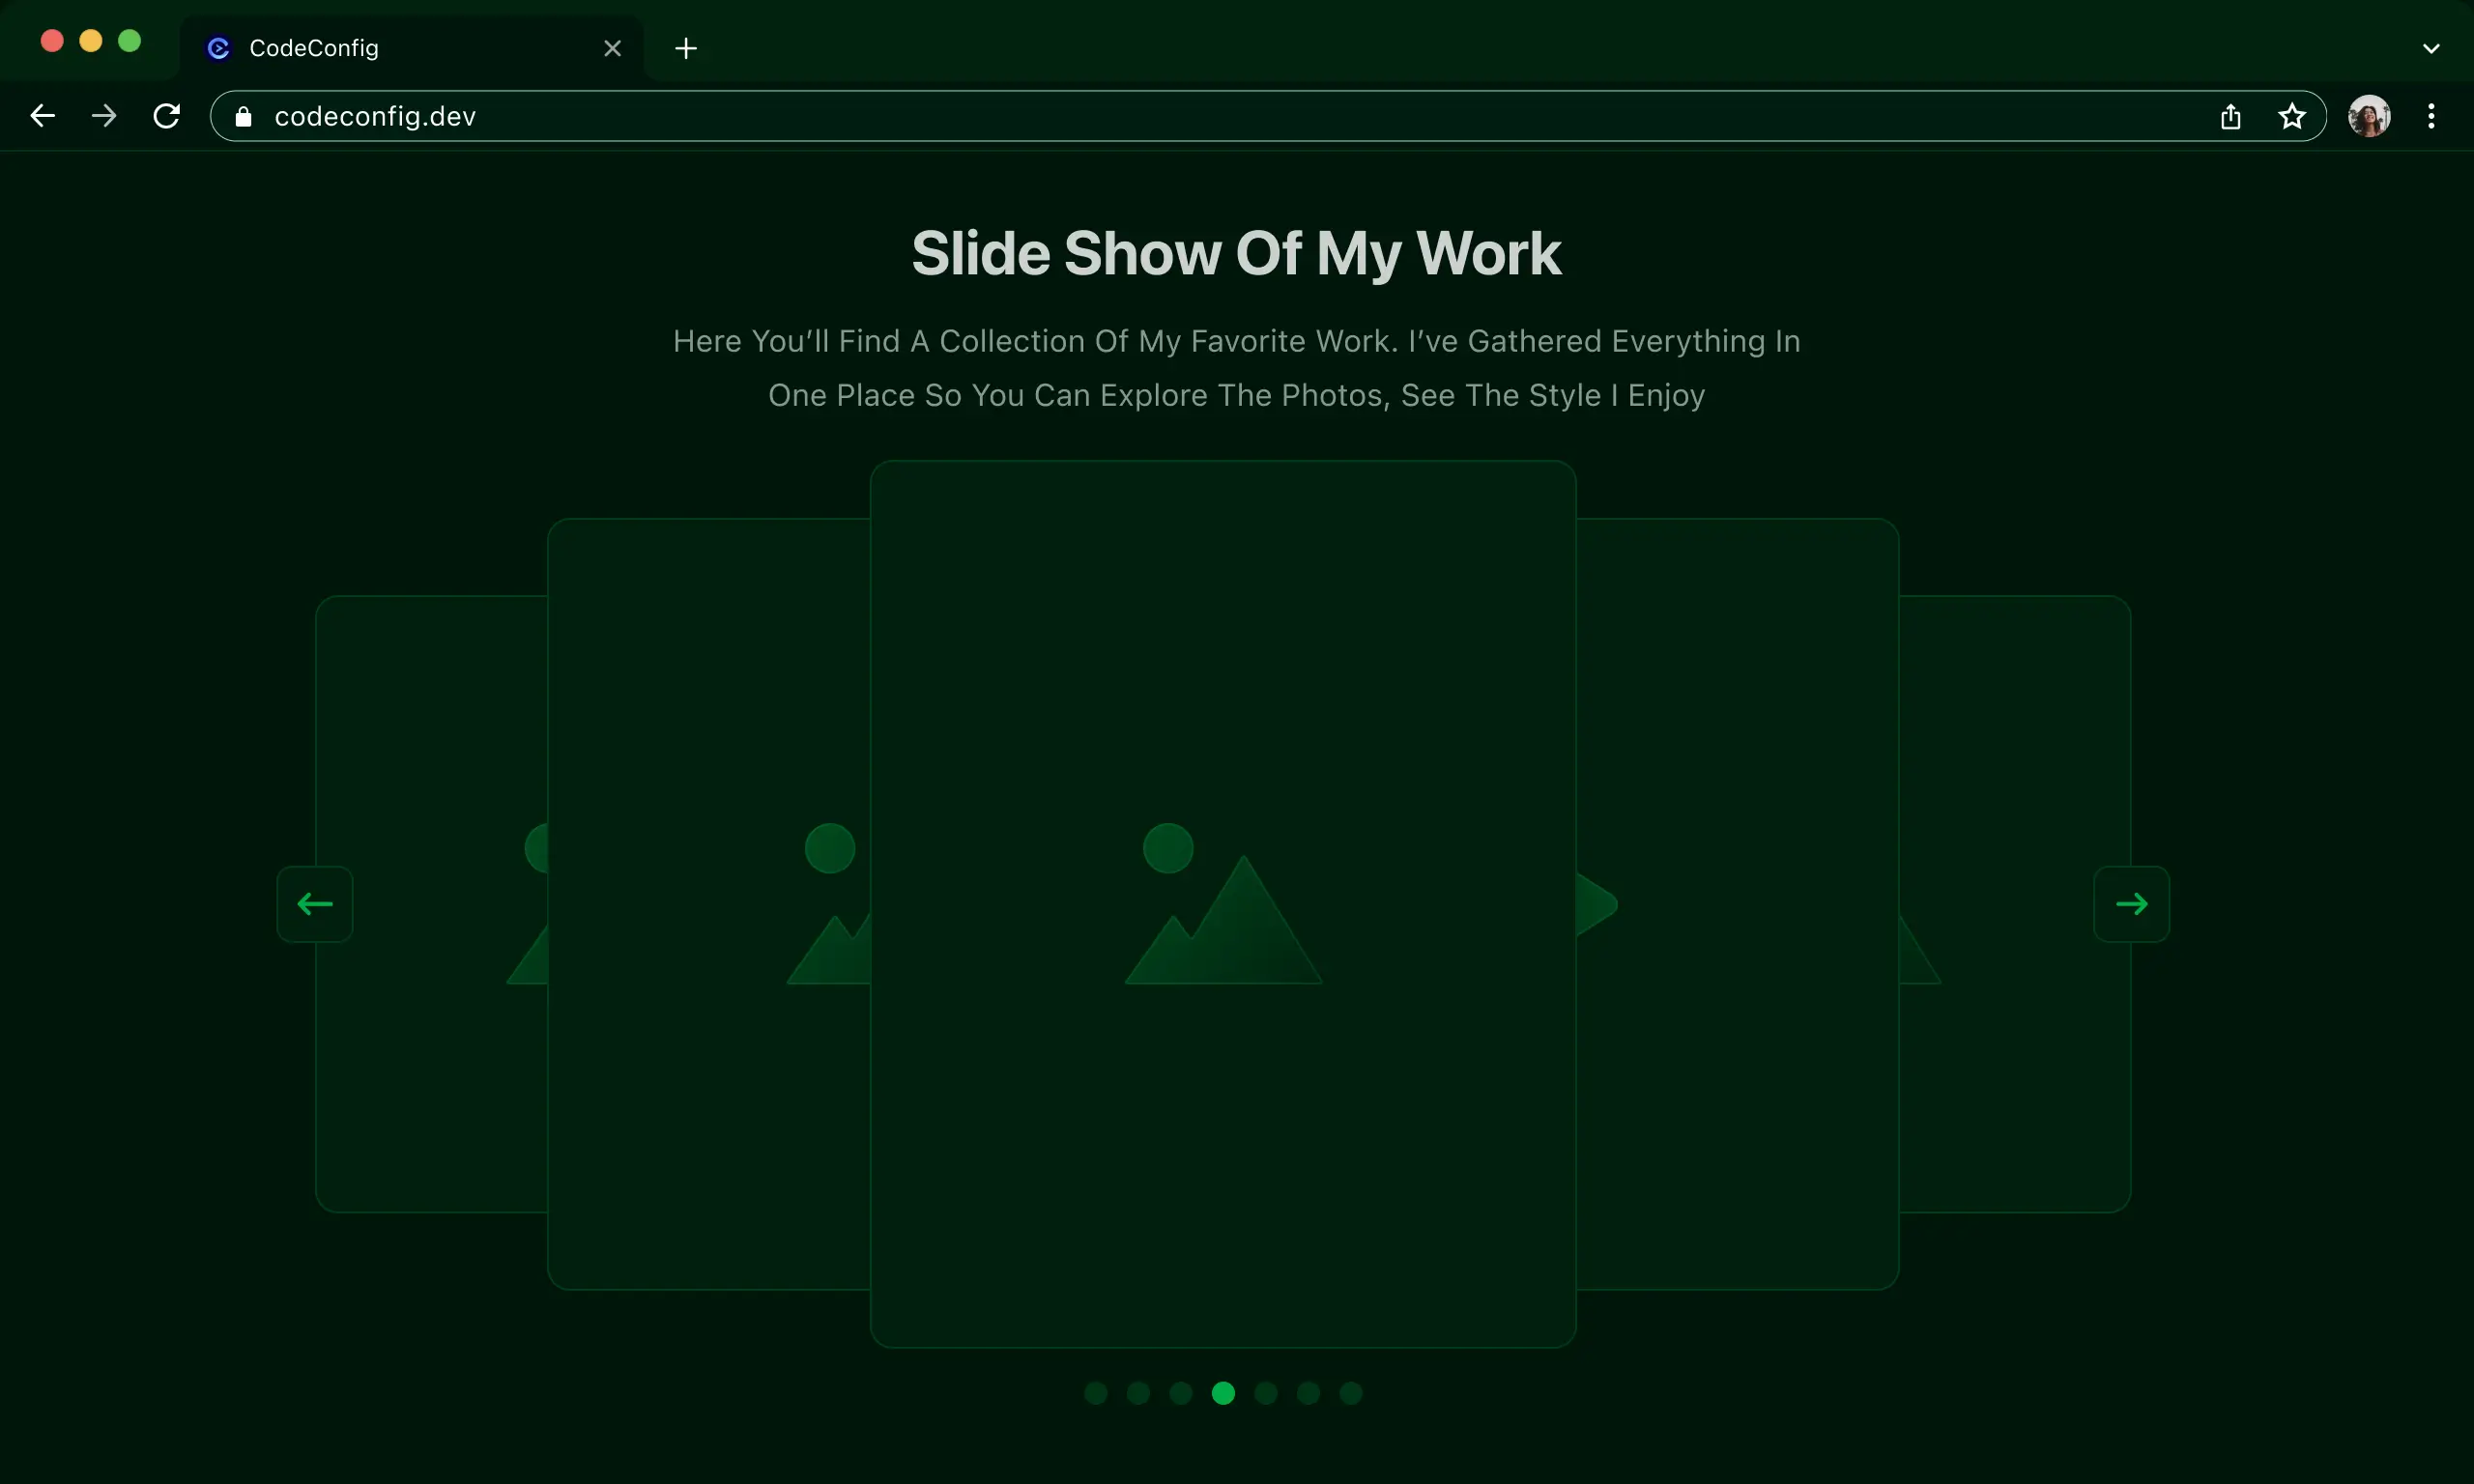
Task: Click the CodeConfig favicon in the browser tab
Action: (218, 47)
